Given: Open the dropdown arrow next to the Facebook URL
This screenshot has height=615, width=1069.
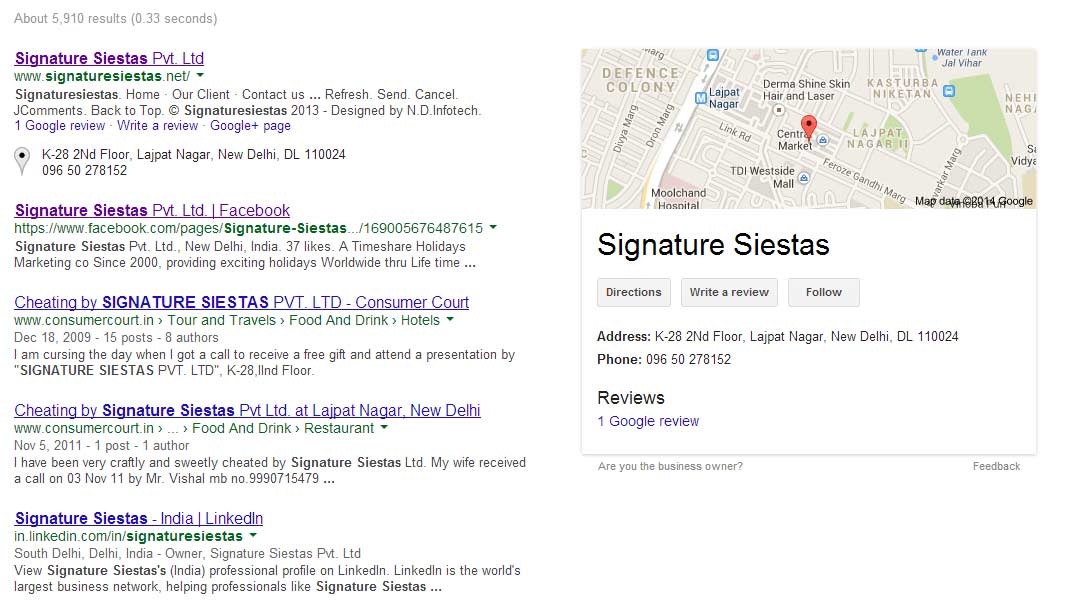Looking at the screenshot, I should tap(493, 228).
